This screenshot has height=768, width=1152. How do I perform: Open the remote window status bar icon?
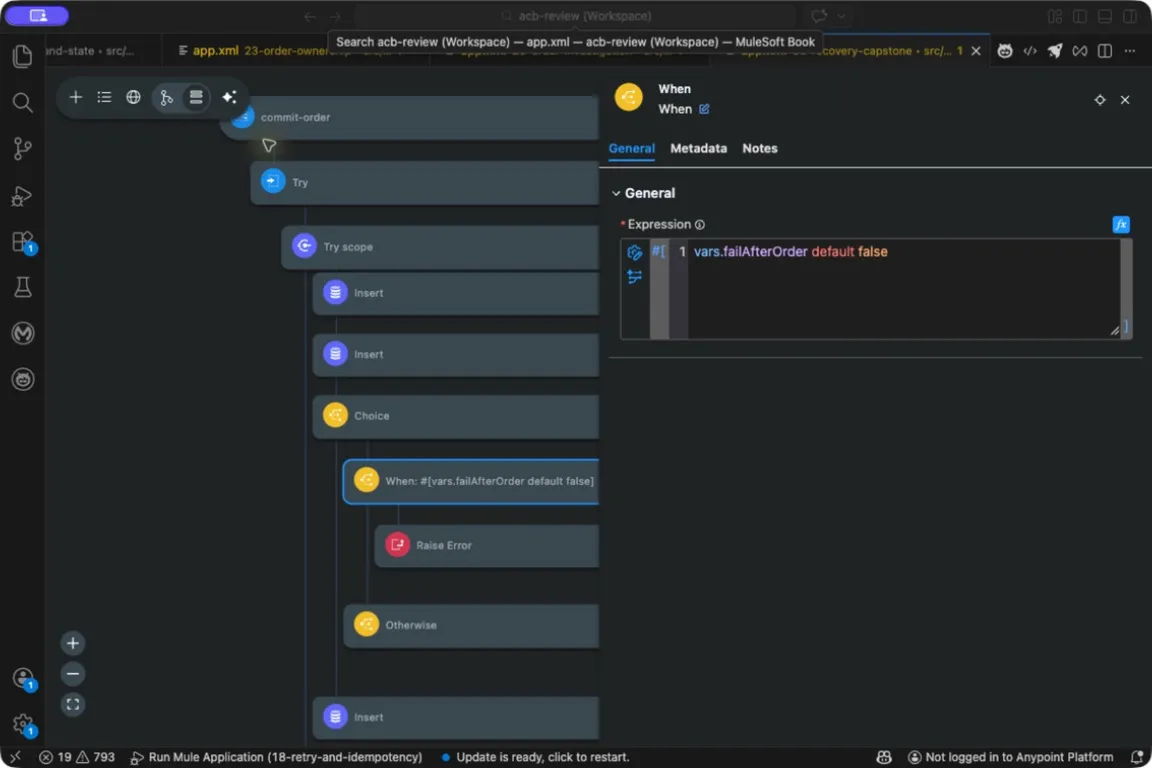pos(15,757)
